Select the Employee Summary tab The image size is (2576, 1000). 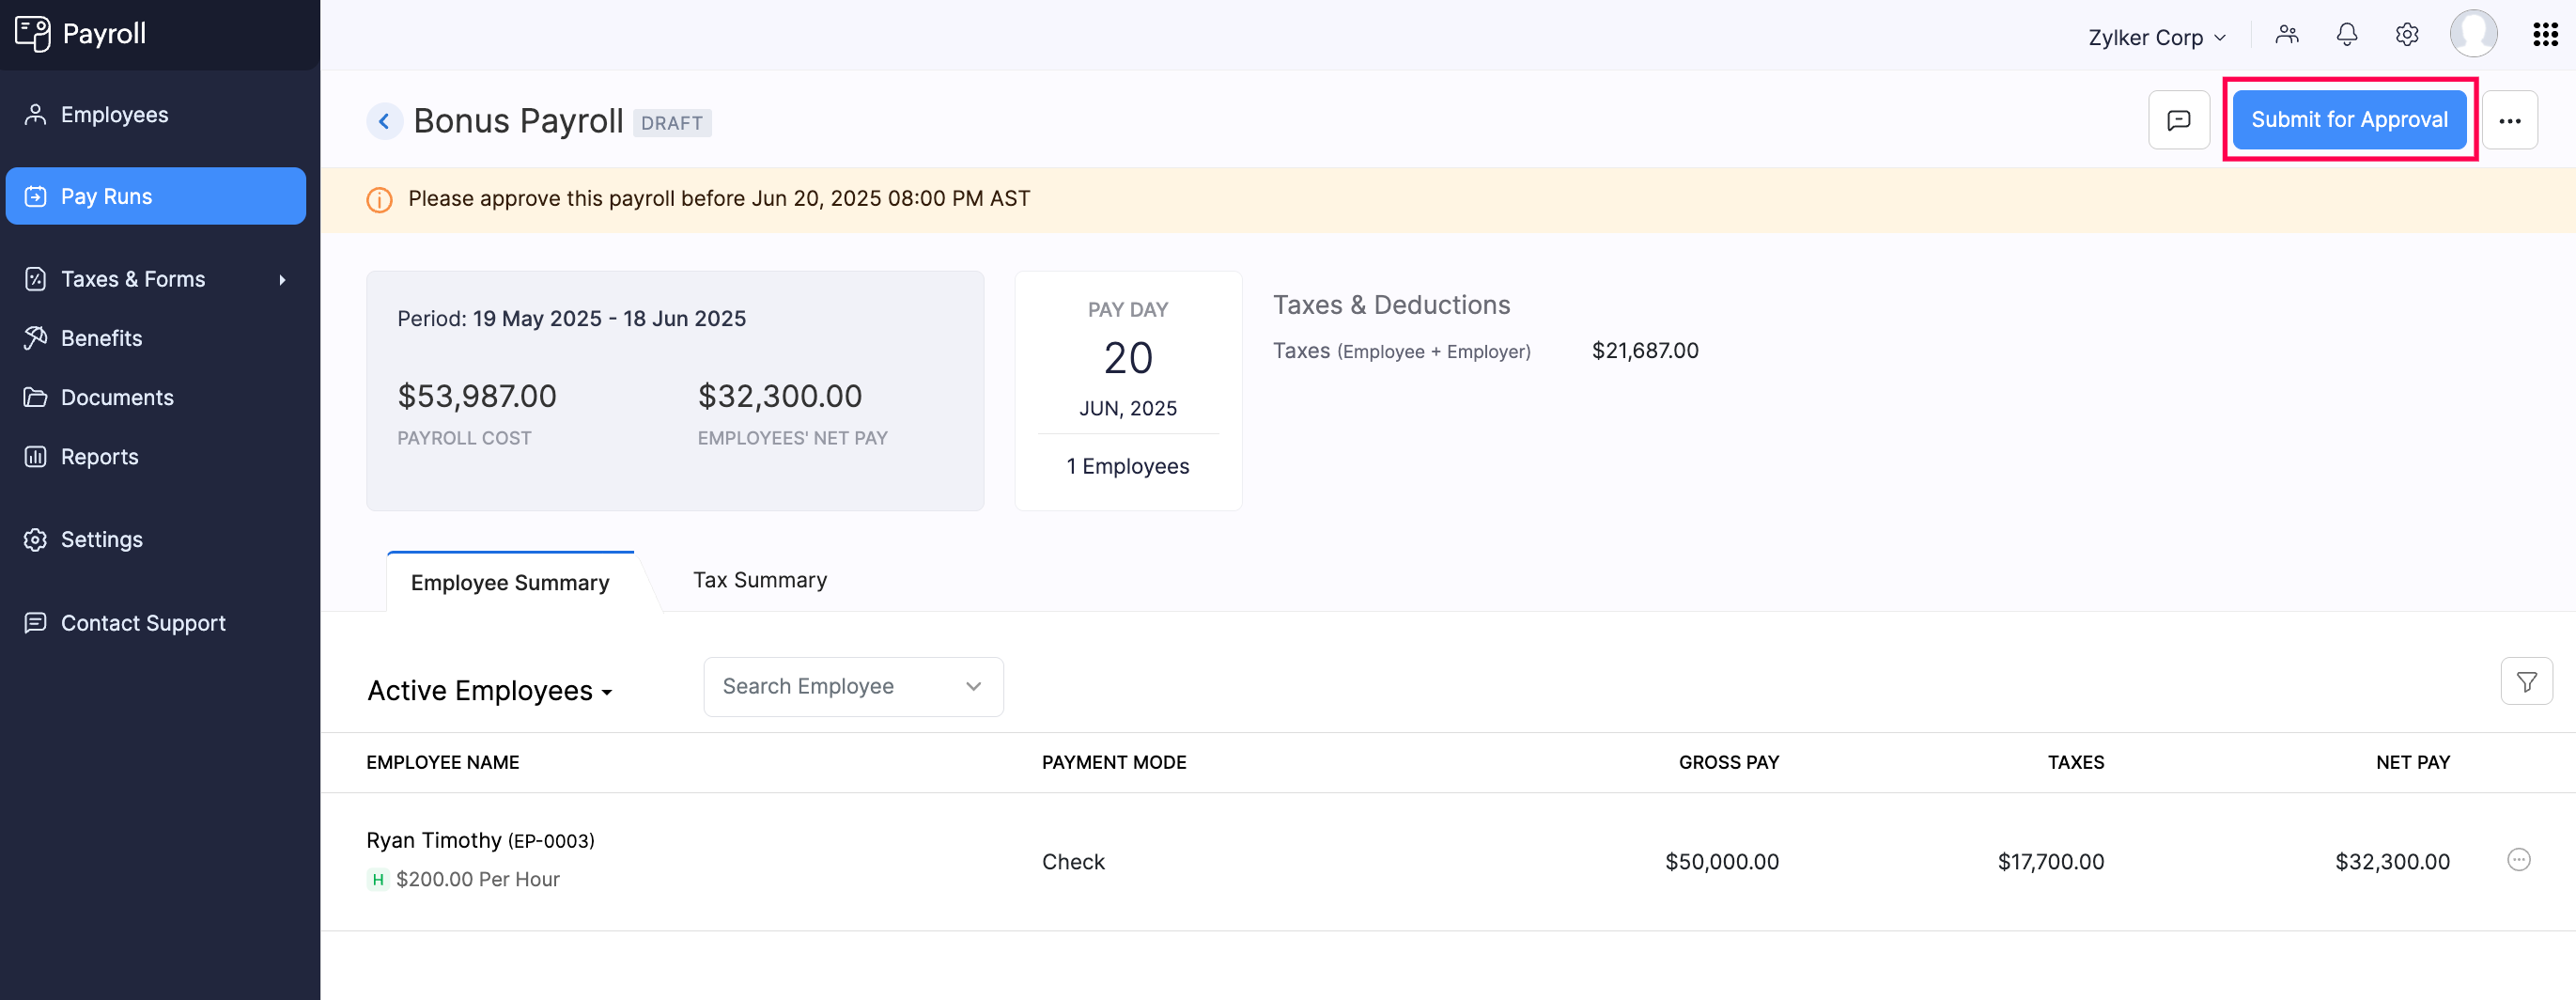point(509,582)
